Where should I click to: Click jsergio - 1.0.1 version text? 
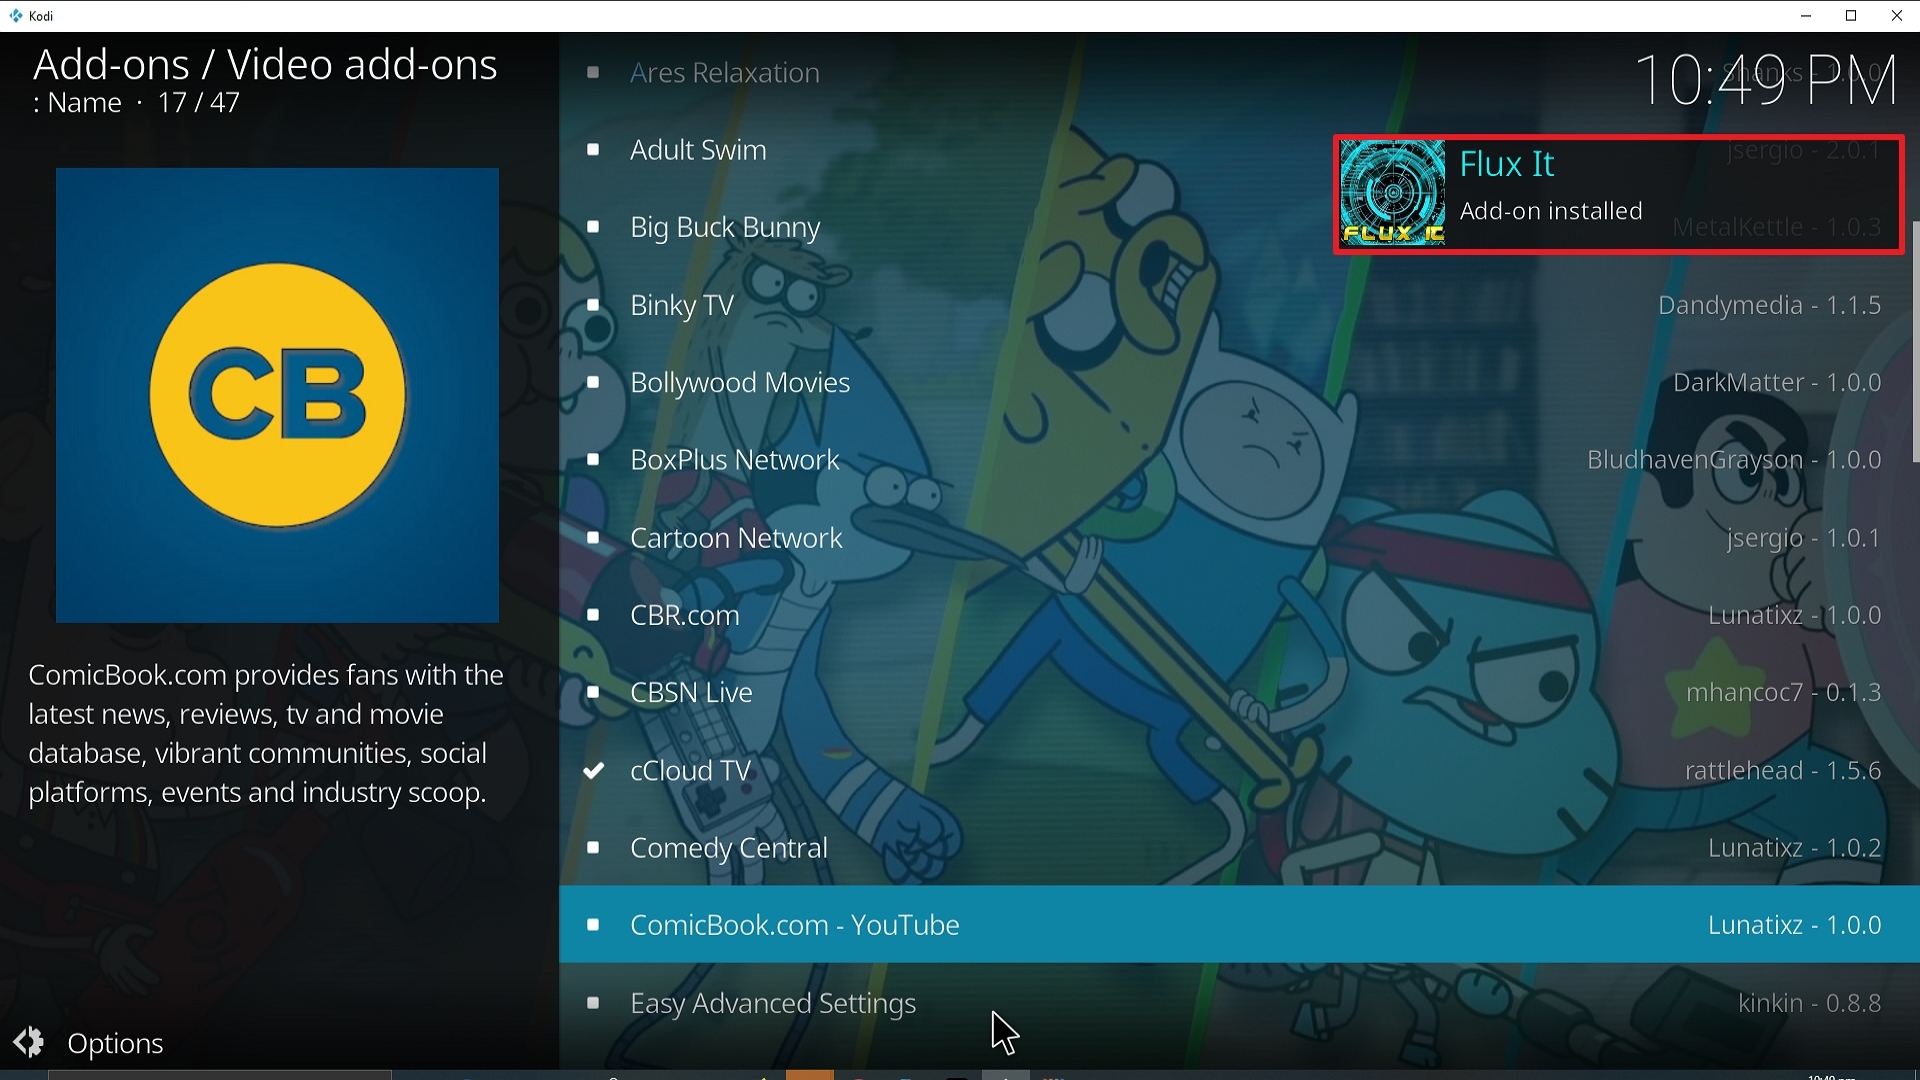coord(1804,538)
